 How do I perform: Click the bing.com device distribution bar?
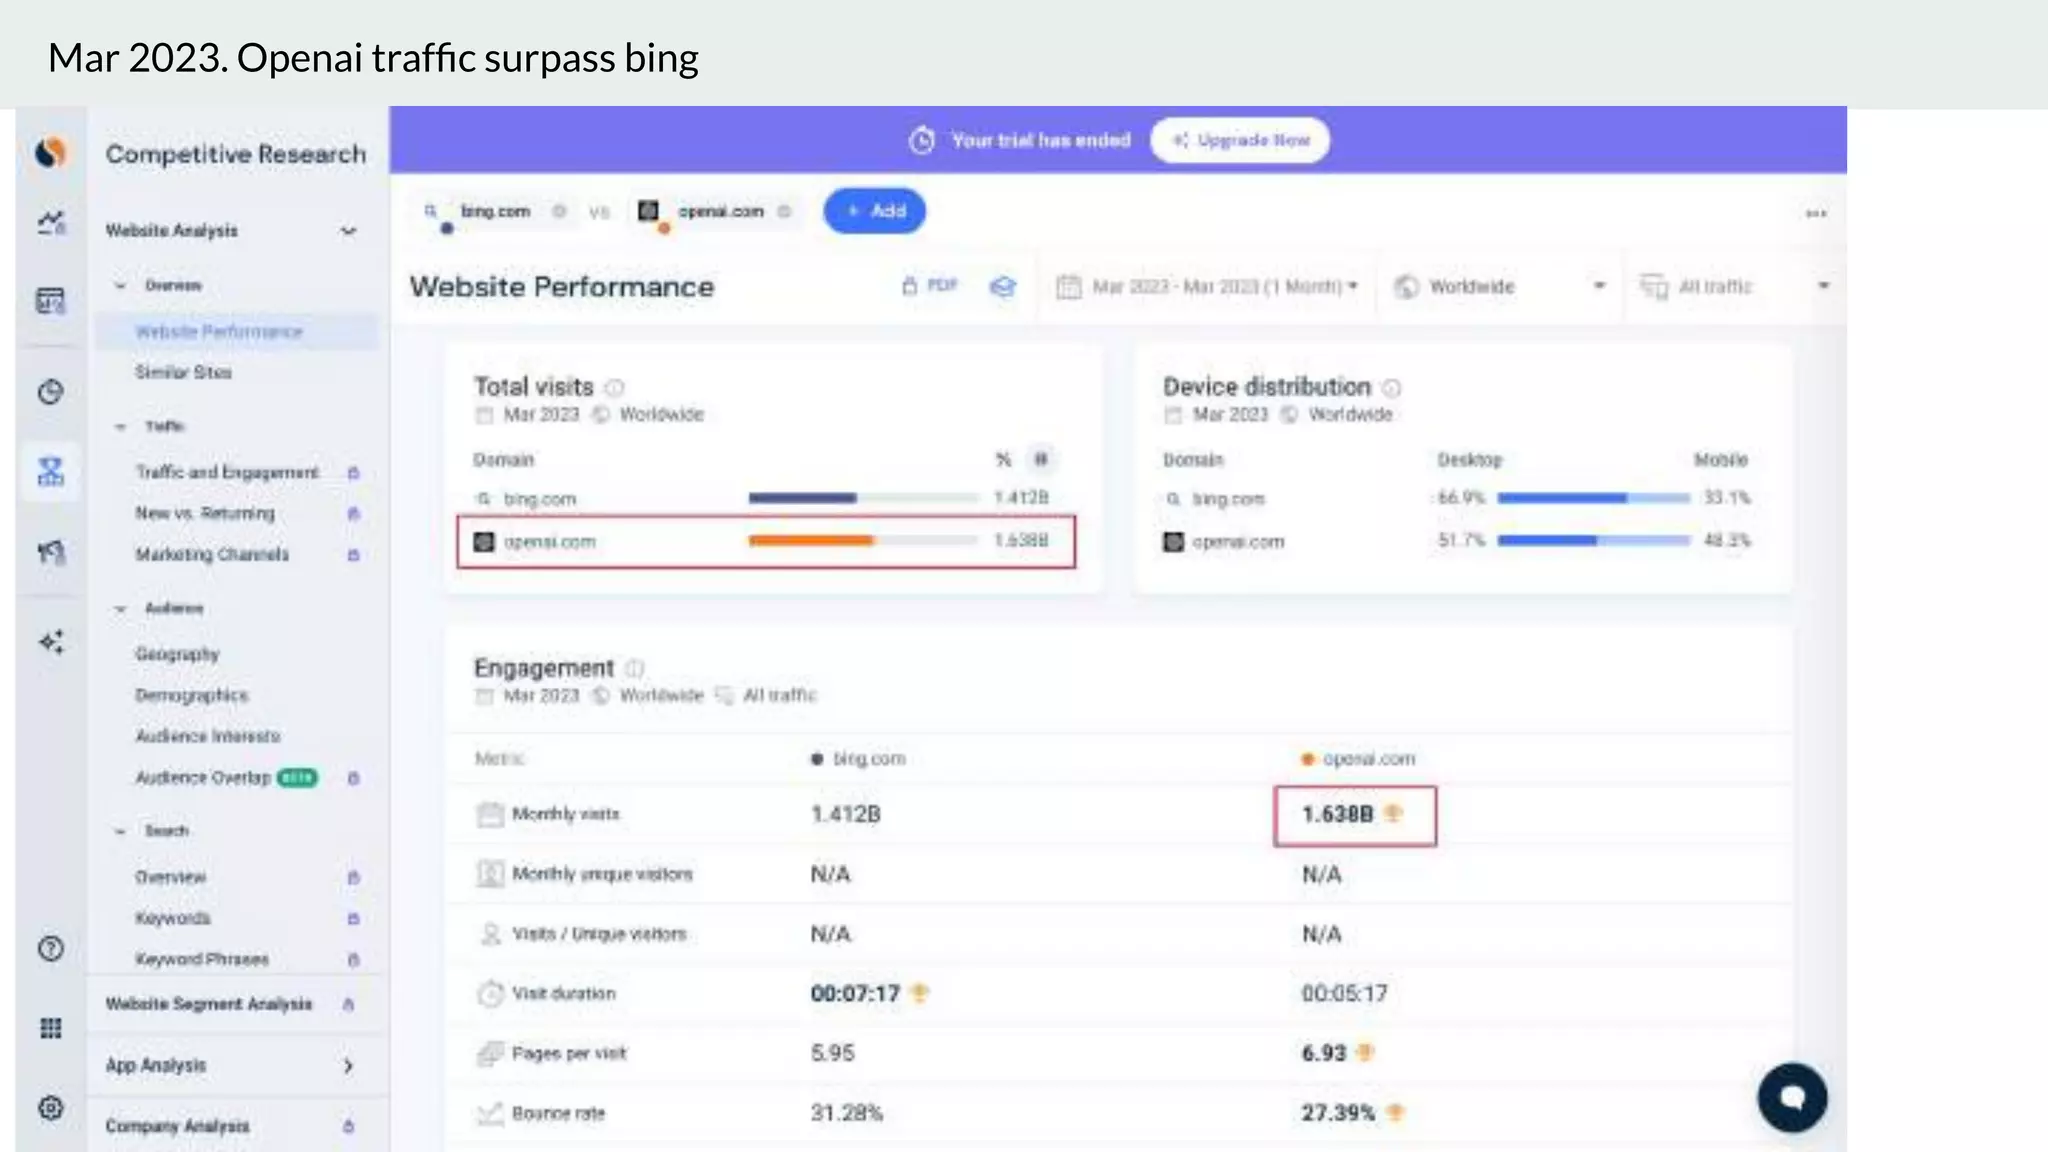pyautogui.click(x=1593, y=498)
